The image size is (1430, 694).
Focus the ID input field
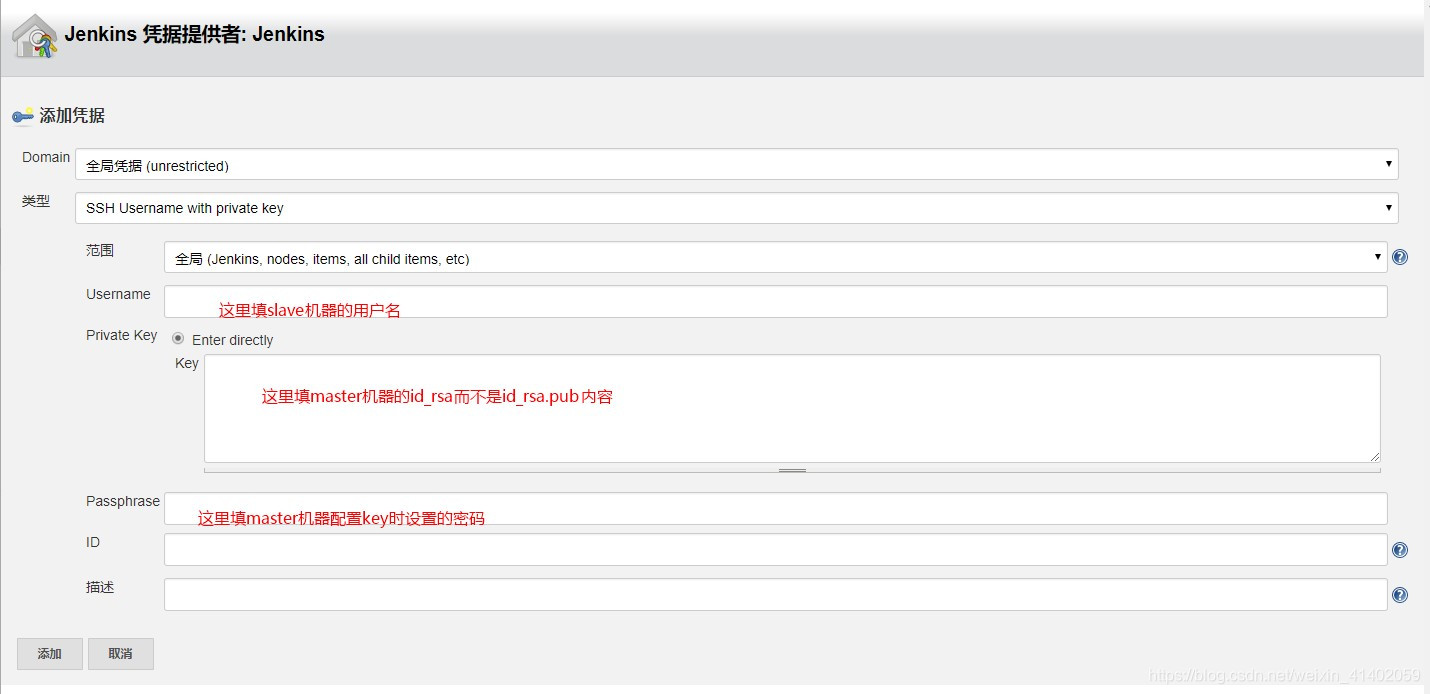(776, 550)
